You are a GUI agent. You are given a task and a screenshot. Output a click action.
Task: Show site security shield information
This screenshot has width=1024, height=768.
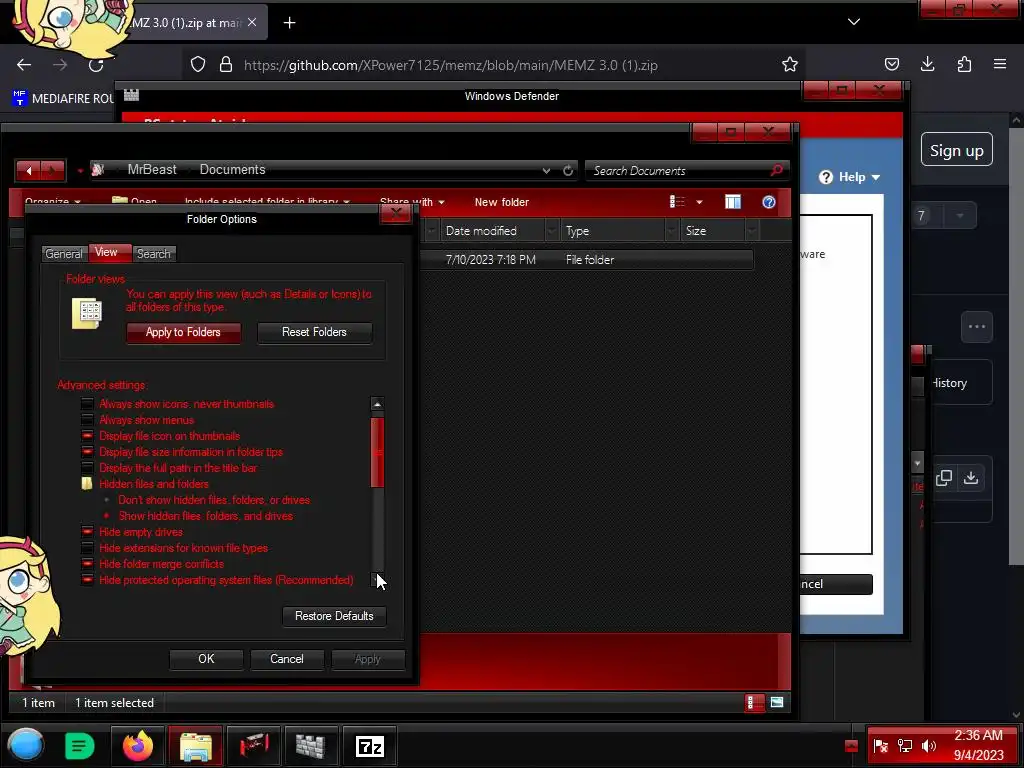coord(198,64)
